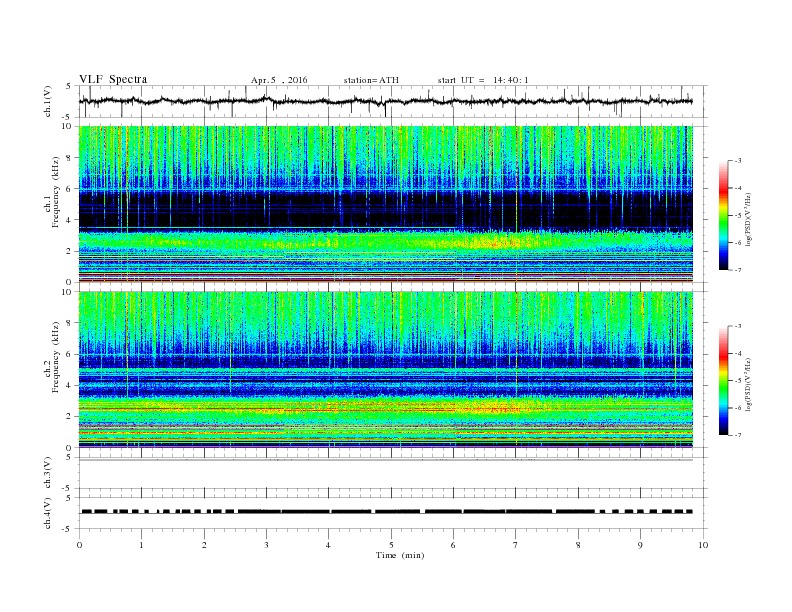Click time axis tick label "4"
Viewport: 792px width, 612px height.
328,545
